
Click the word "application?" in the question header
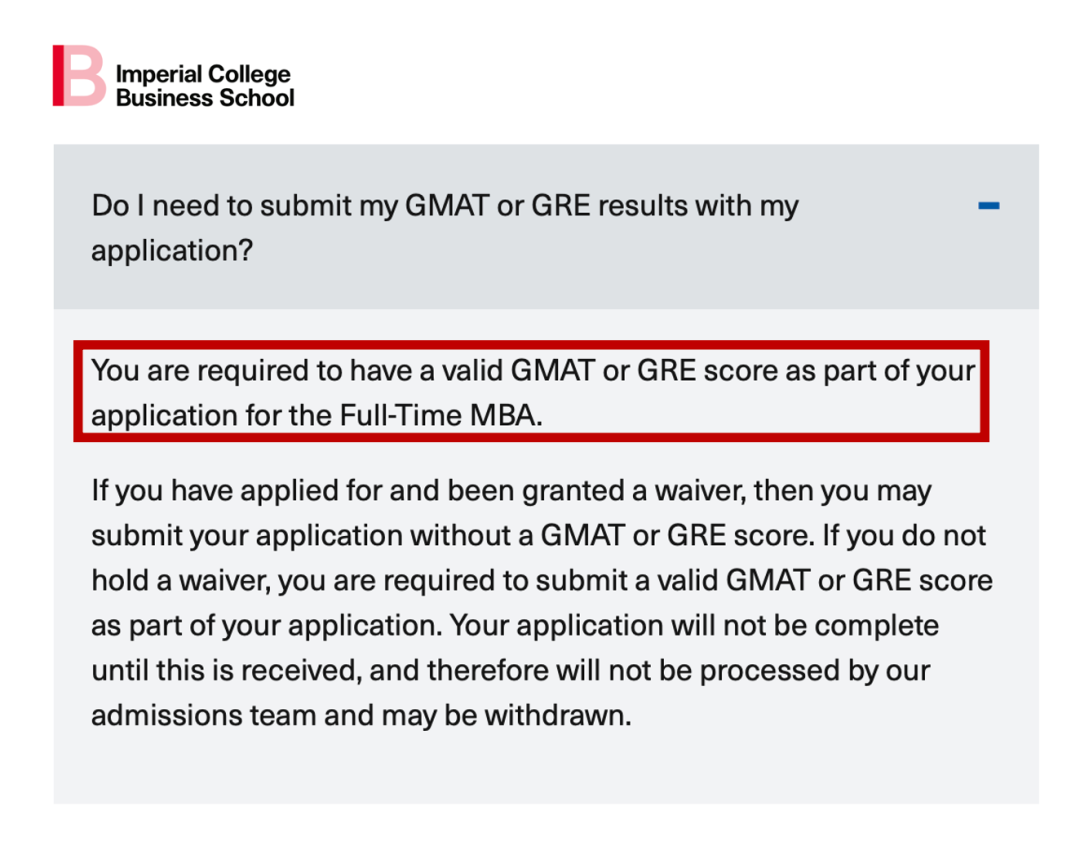(171, 250)
